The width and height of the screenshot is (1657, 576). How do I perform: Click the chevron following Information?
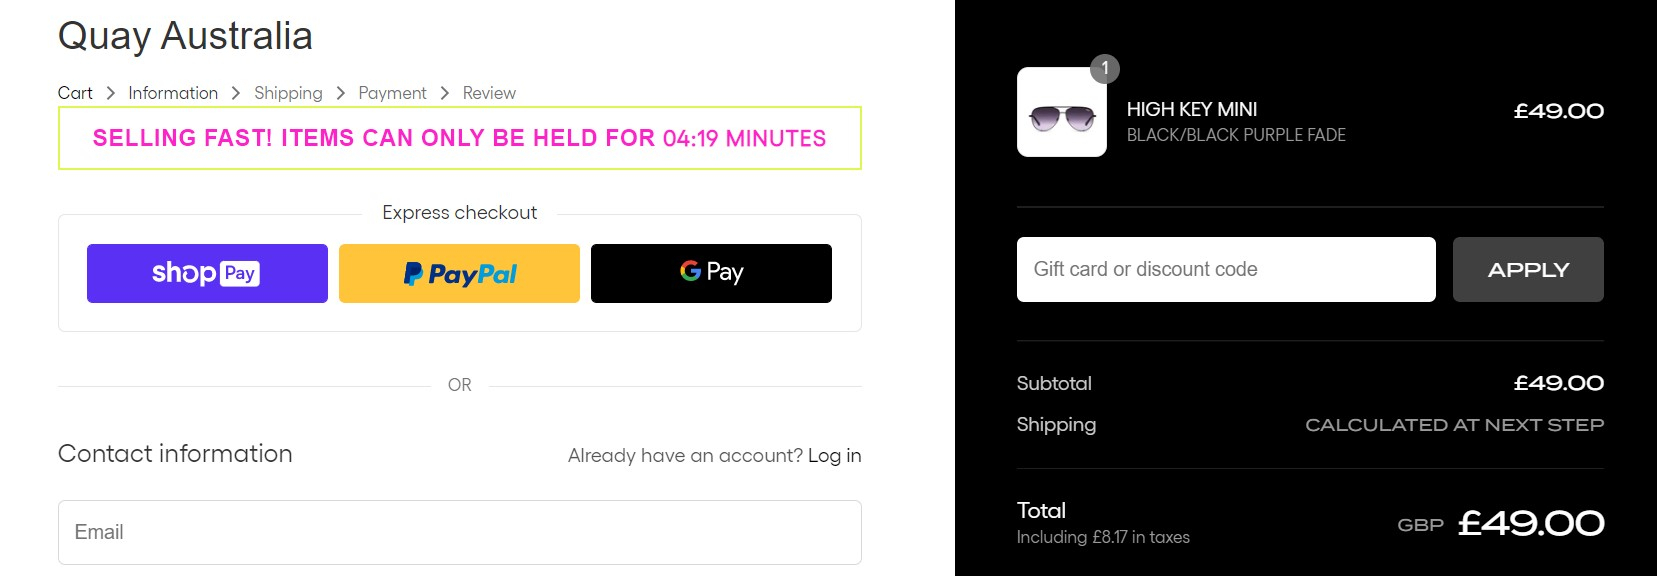pyautogui.click(x=236, y=93)
